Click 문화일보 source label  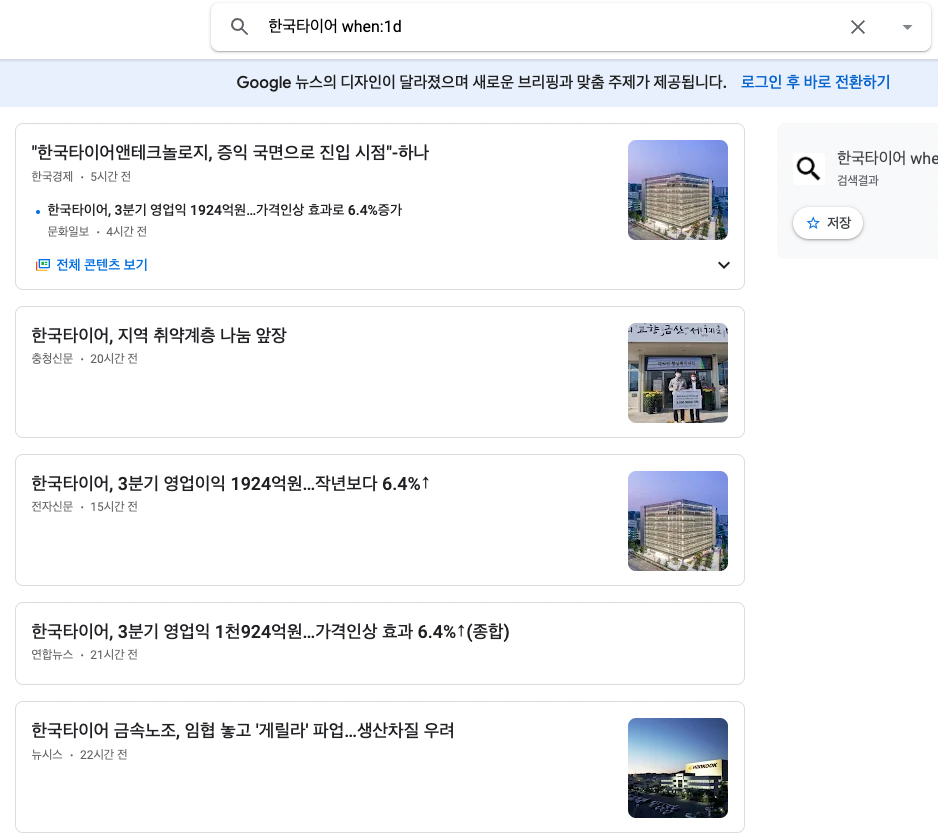(68, 231)
